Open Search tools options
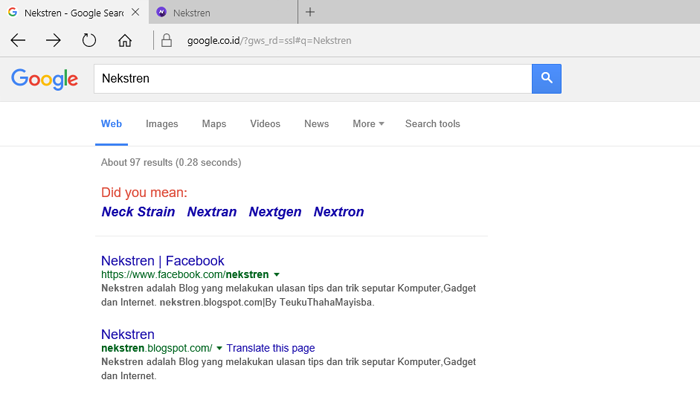 pyautogui.click(x=433, y=124)
